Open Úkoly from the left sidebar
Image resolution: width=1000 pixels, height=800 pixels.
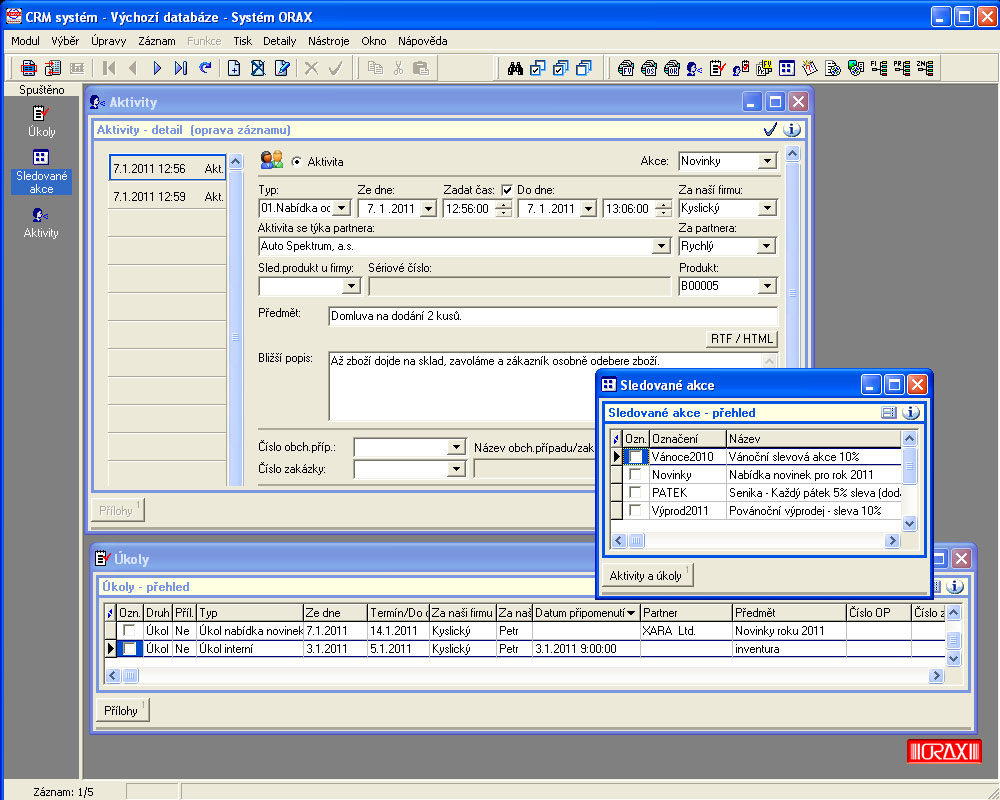(x=41, y=121)
